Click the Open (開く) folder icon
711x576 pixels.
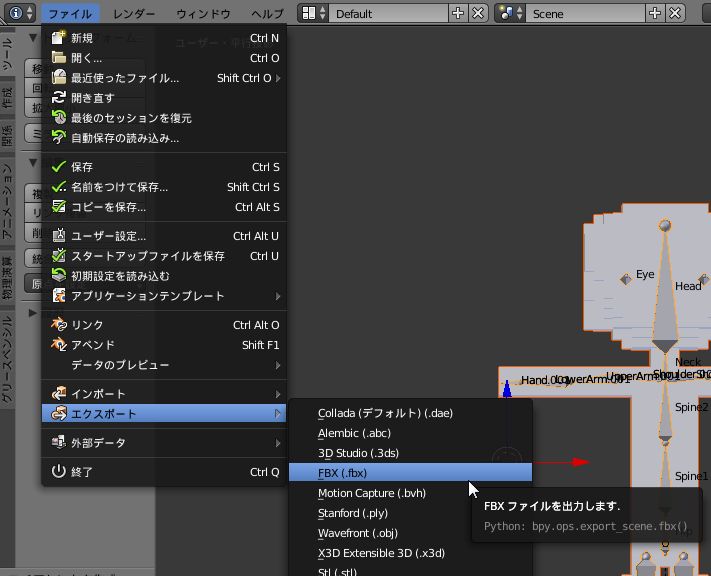pos(58,58)
